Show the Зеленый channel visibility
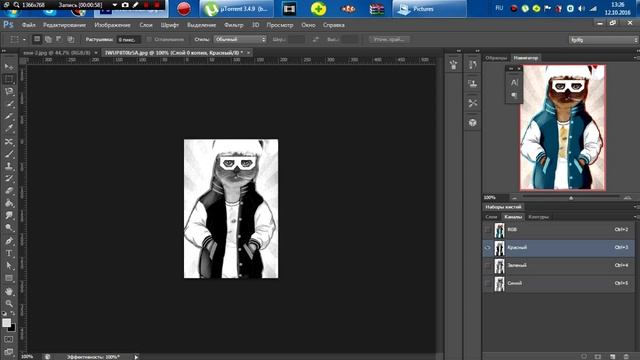Screen dimensions: 640x360 coord(487,266)
